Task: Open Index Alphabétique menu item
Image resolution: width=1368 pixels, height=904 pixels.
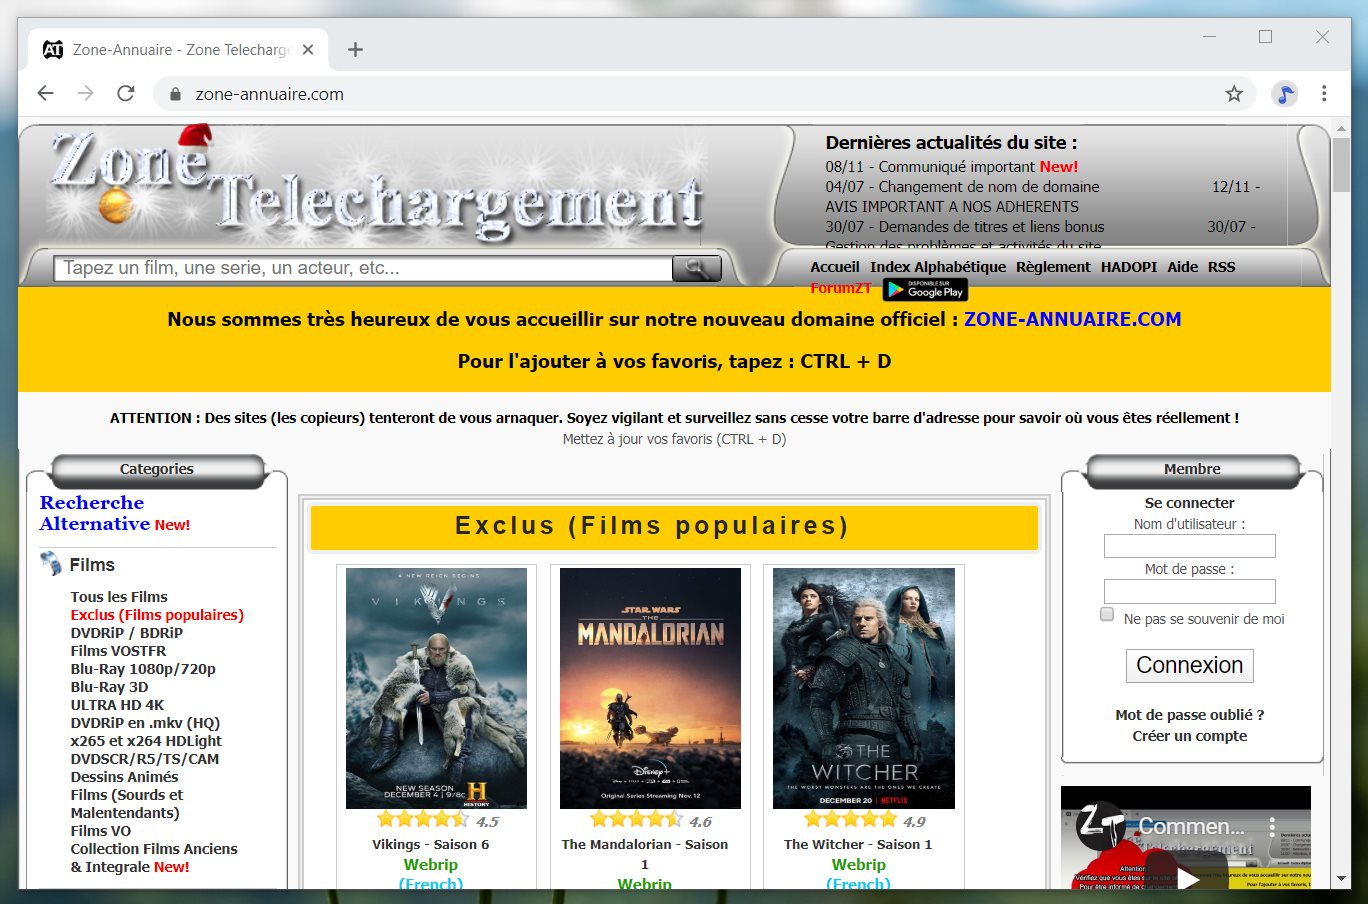Action: 937,267
